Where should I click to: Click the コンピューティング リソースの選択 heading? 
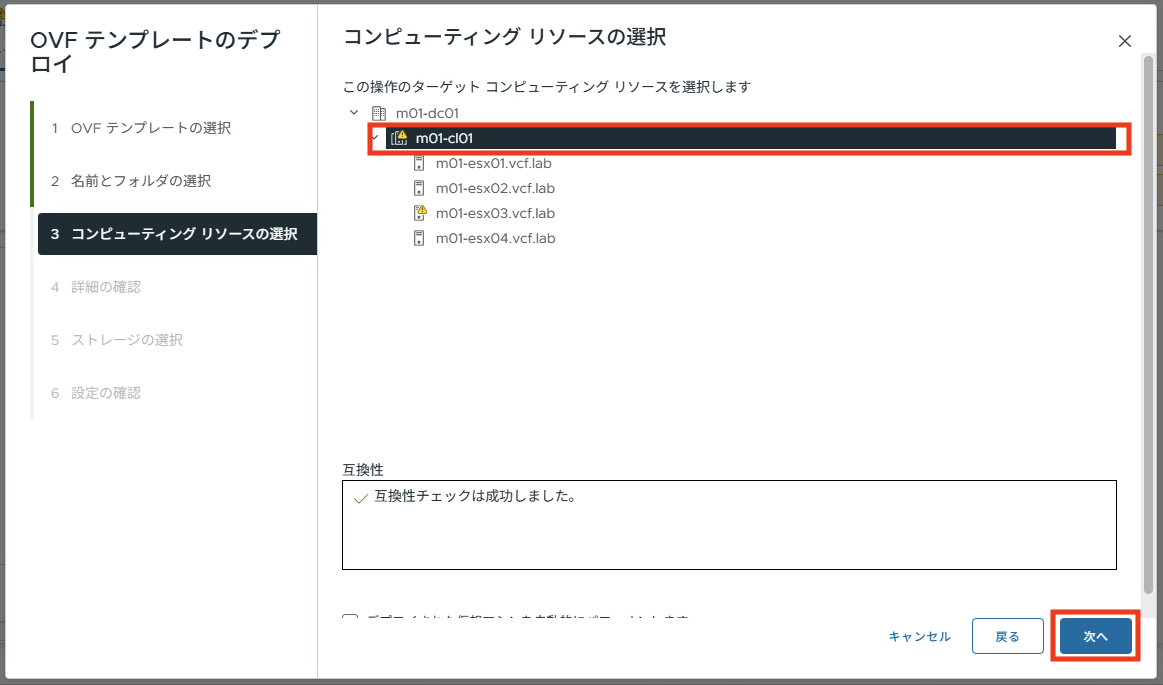pyautogui.click(x=504, y=36)
